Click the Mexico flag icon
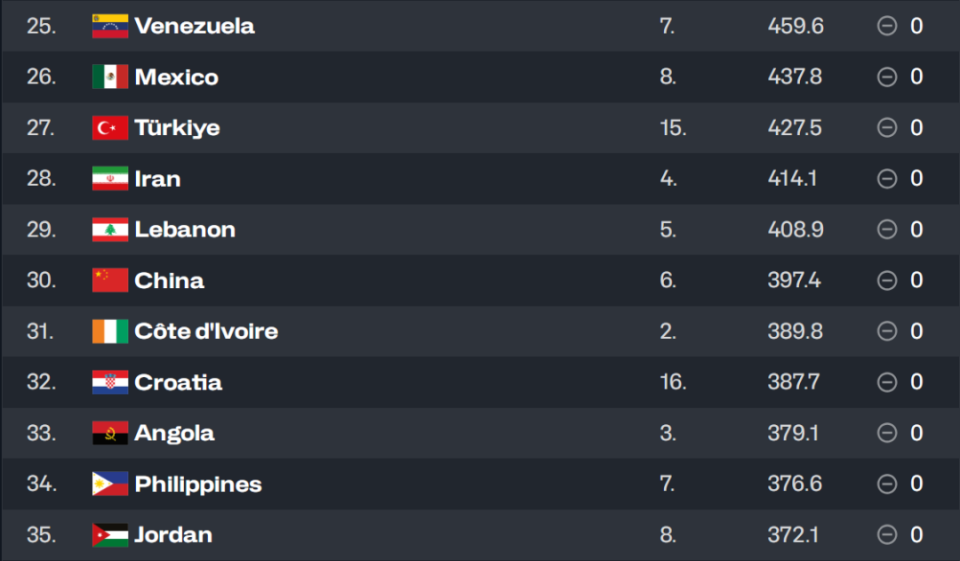 click(110, 77)
